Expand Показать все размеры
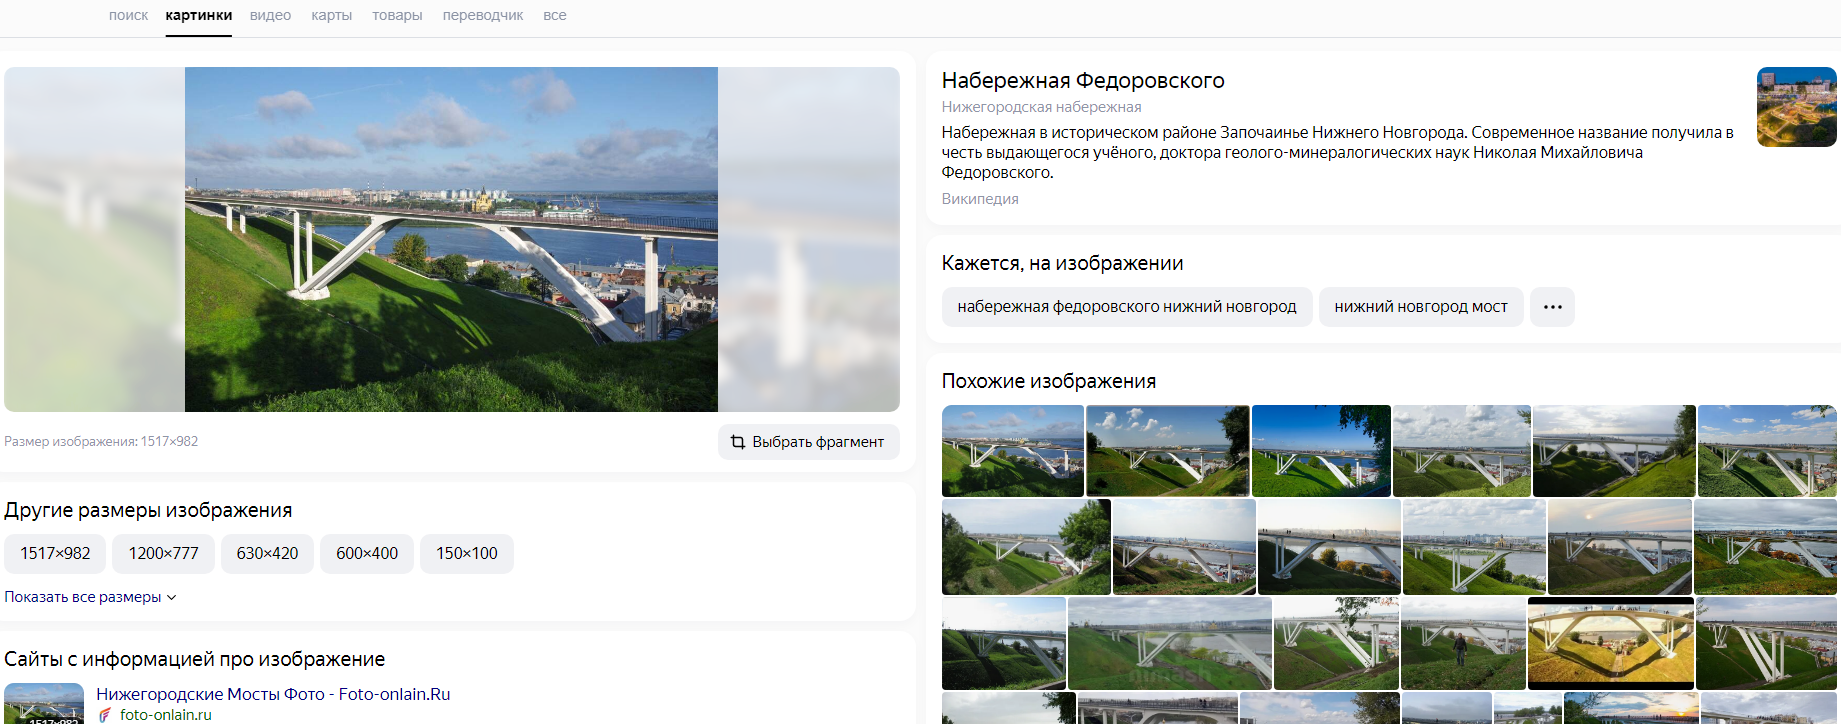The width and height of the screenshot is (1841, 724). (x=90, y=597)
